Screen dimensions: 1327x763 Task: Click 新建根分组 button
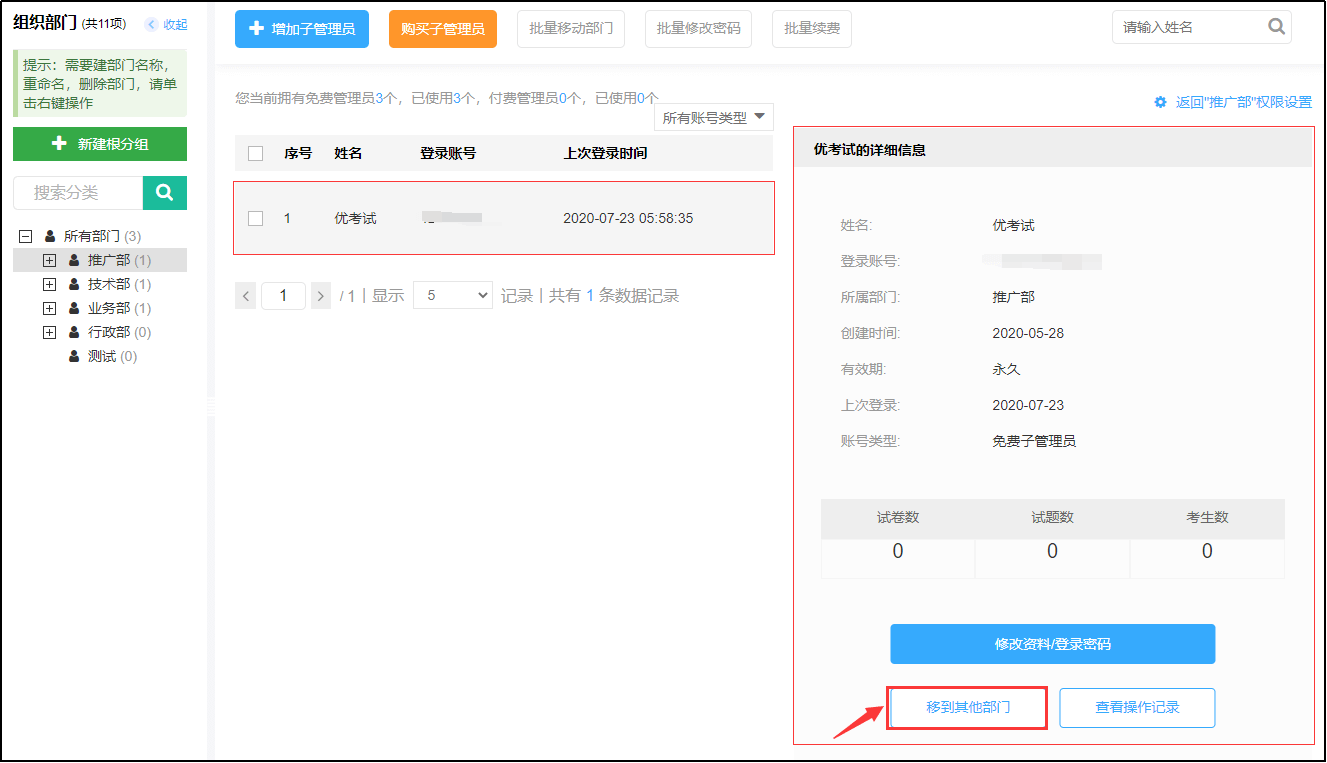100,144
